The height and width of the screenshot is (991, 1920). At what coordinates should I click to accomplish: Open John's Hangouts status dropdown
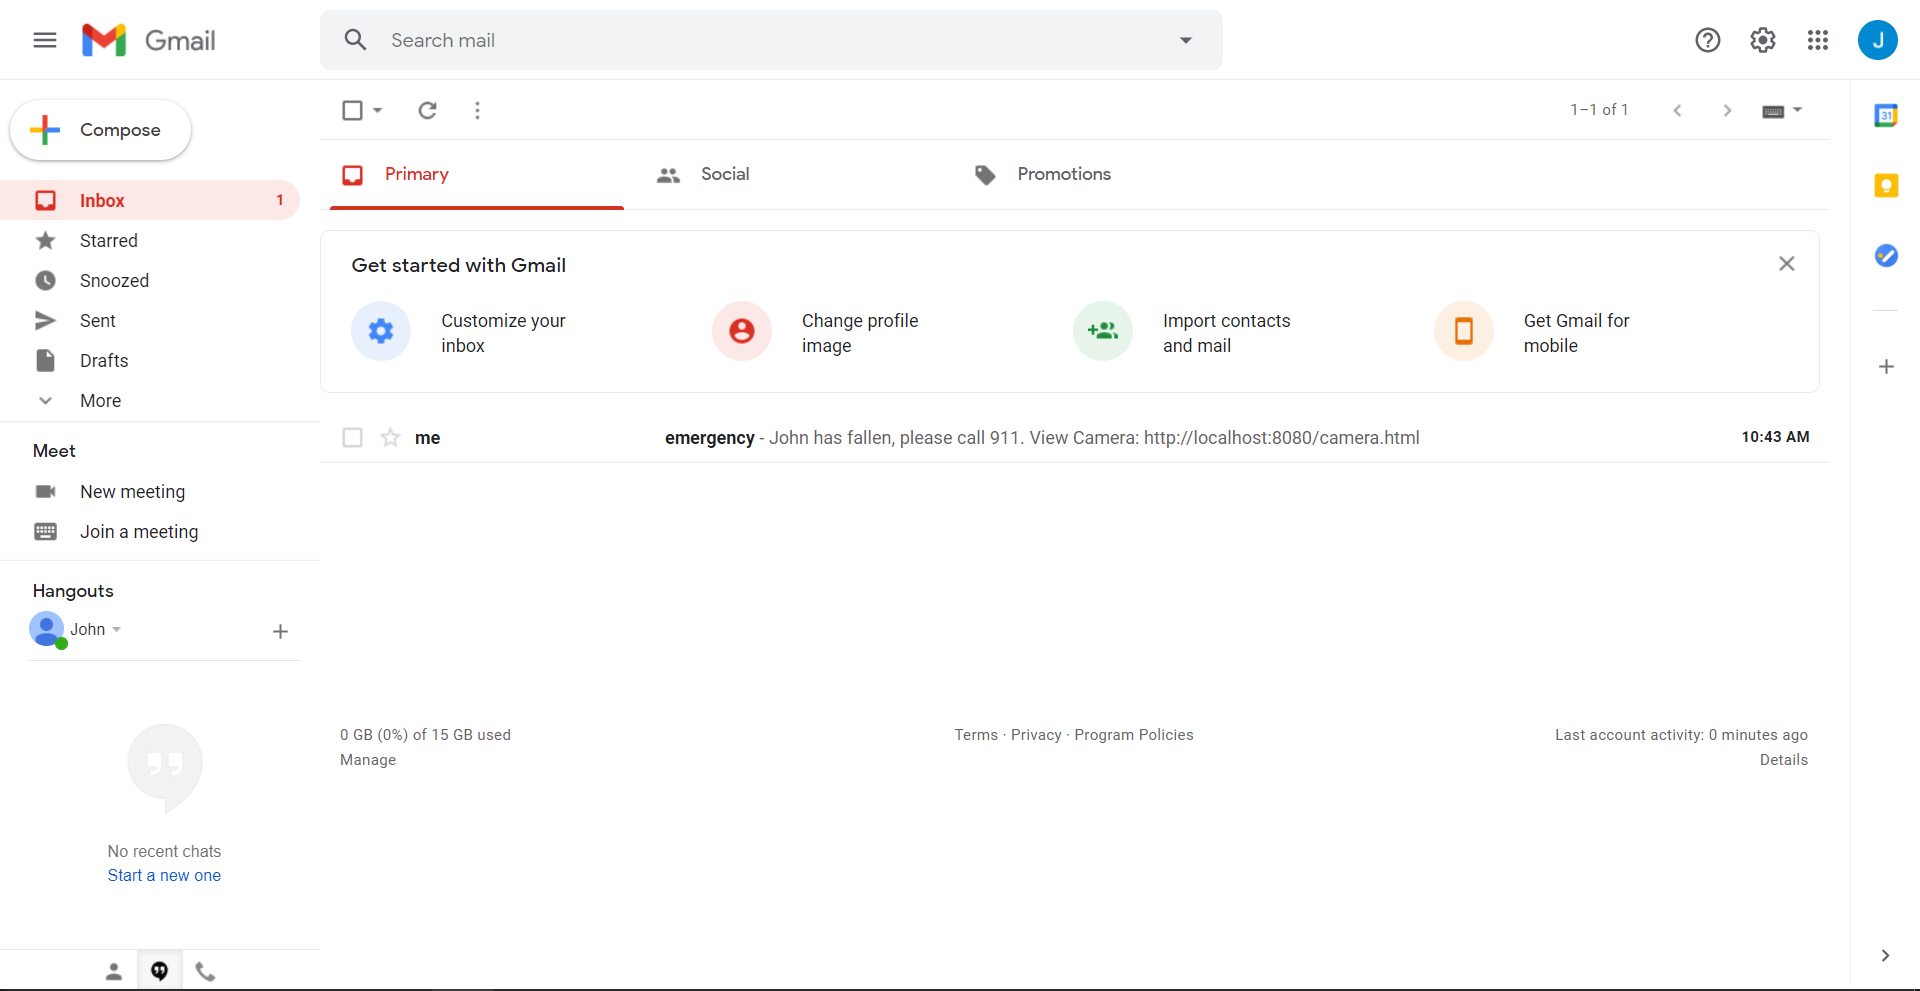[117, 629]
